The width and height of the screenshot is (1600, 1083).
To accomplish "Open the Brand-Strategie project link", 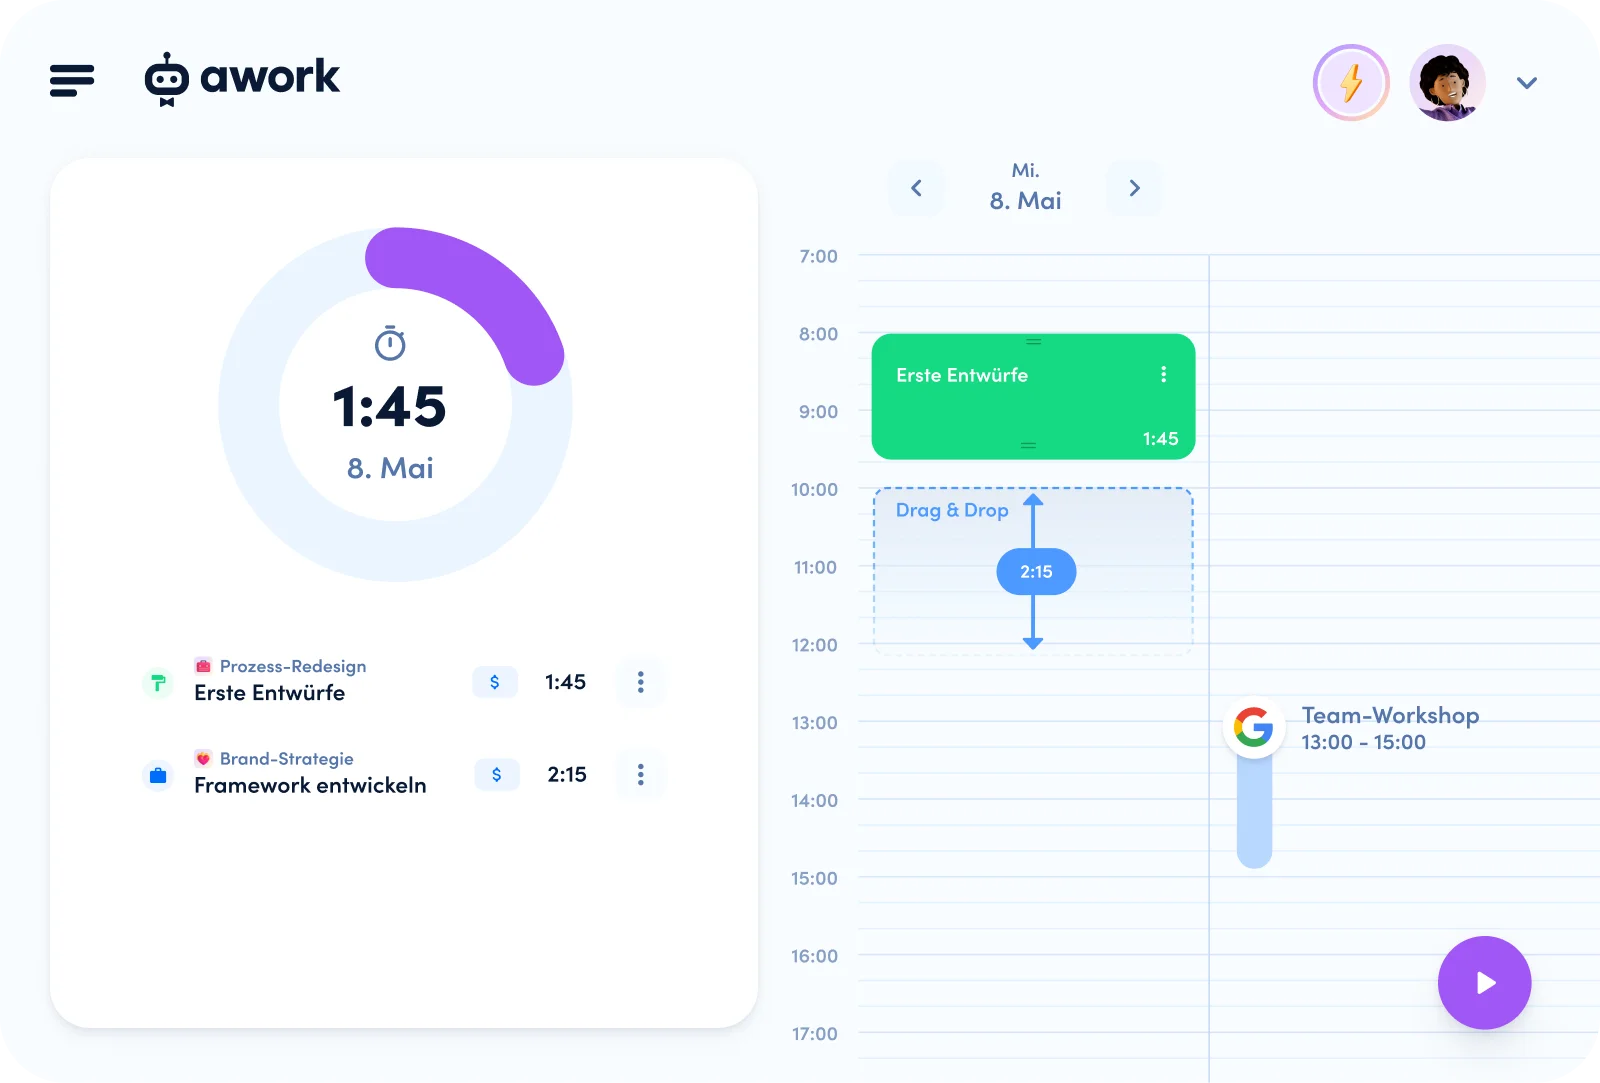I will coord(287,759).
